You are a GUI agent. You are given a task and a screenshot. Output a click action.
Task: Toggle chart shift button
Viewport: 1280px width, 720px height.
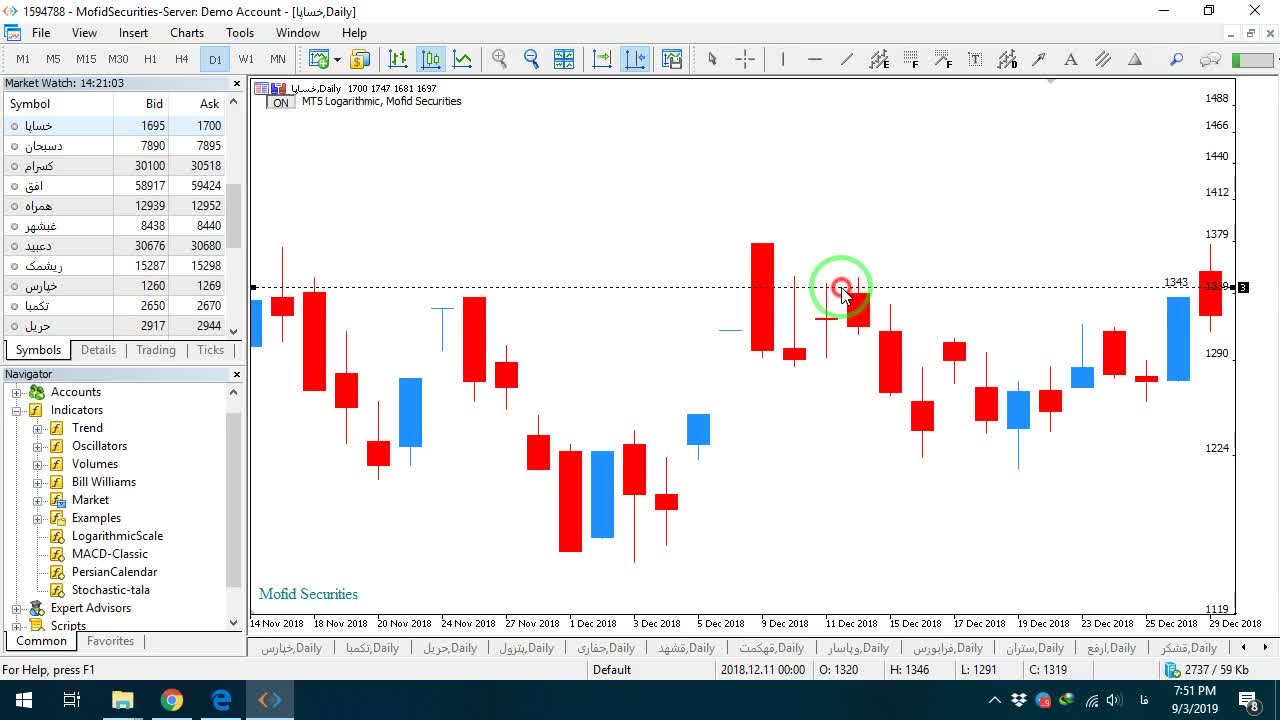pos(635,59)
